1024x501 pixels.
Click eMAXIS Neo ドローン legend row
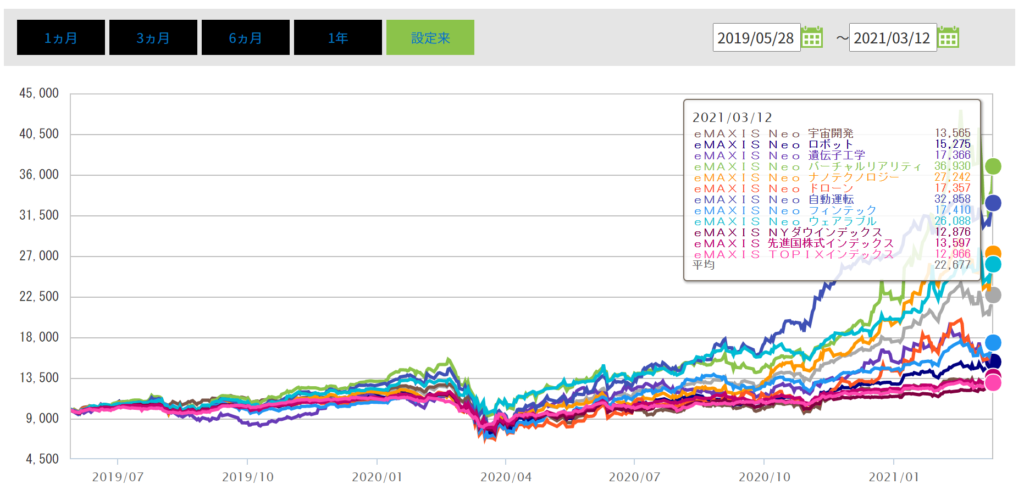(x=831, y=188)
